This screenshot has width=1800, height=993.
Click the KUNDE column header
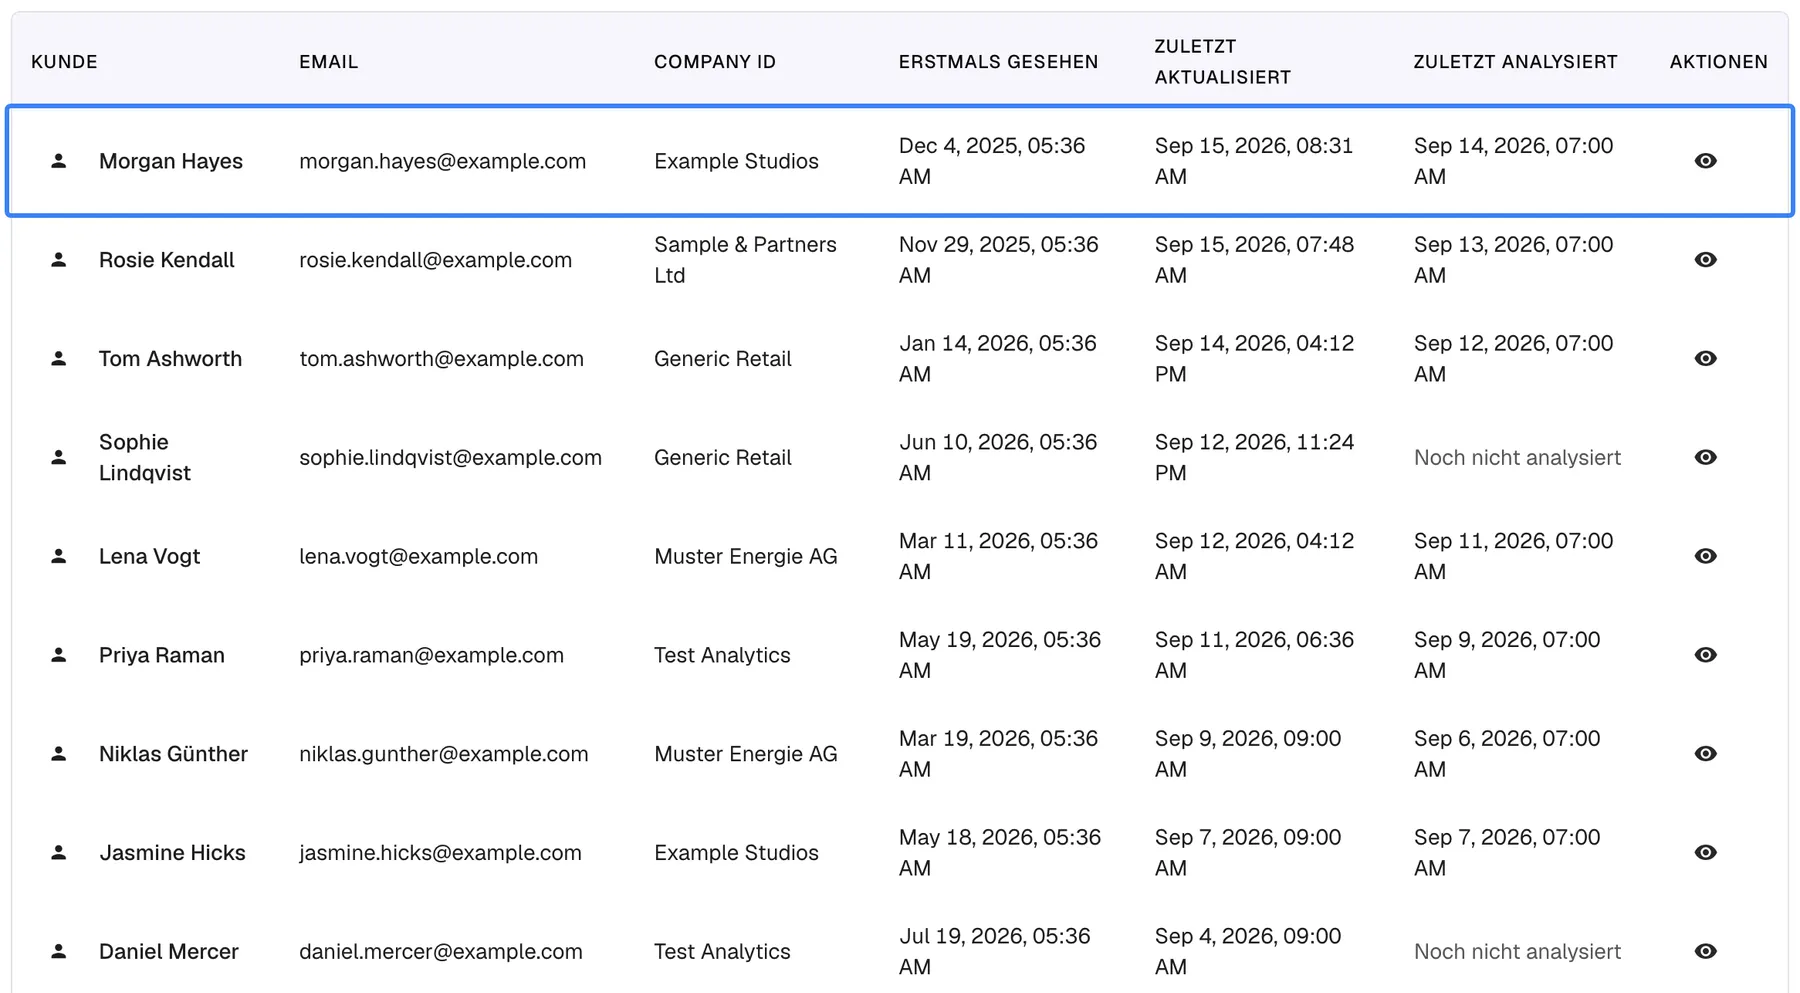[x=64, y=62]
